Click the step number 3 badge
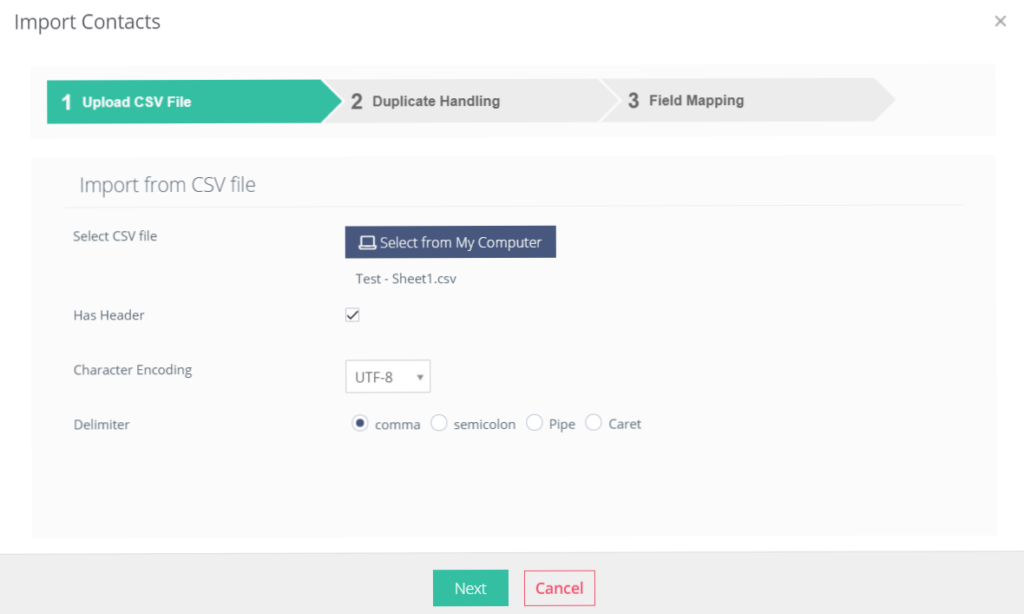 633,101
